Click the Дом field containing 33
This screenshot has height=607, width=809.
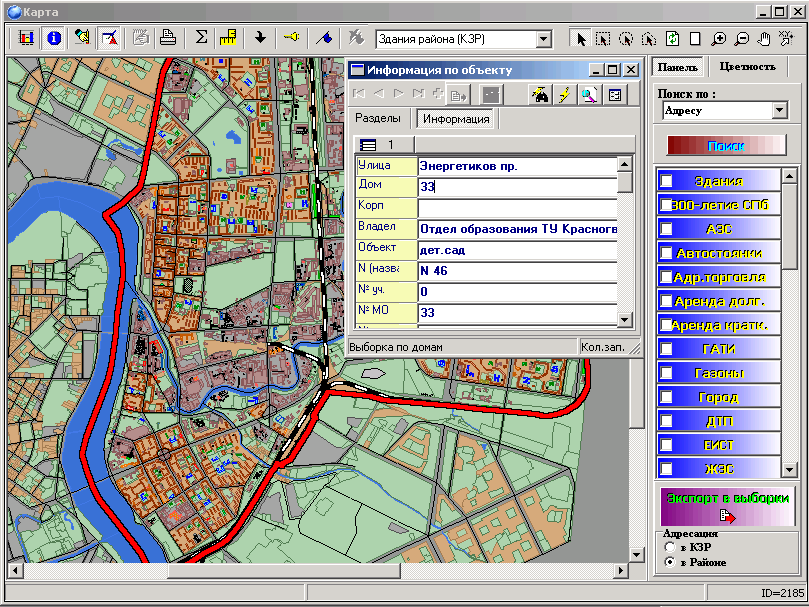[516, 186]
